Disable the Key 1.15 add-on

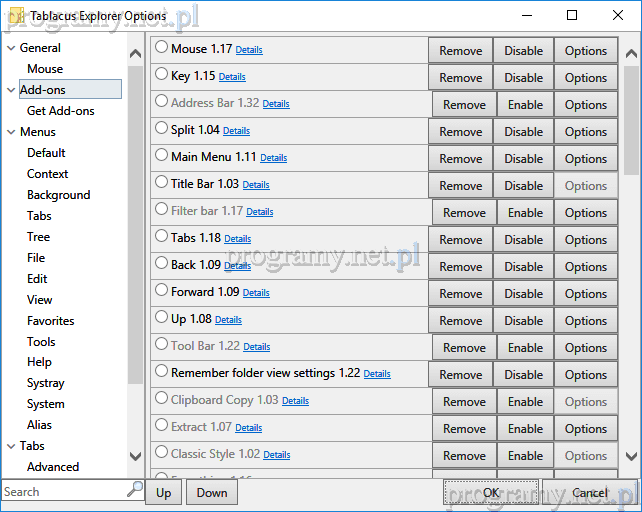[523, 78]
